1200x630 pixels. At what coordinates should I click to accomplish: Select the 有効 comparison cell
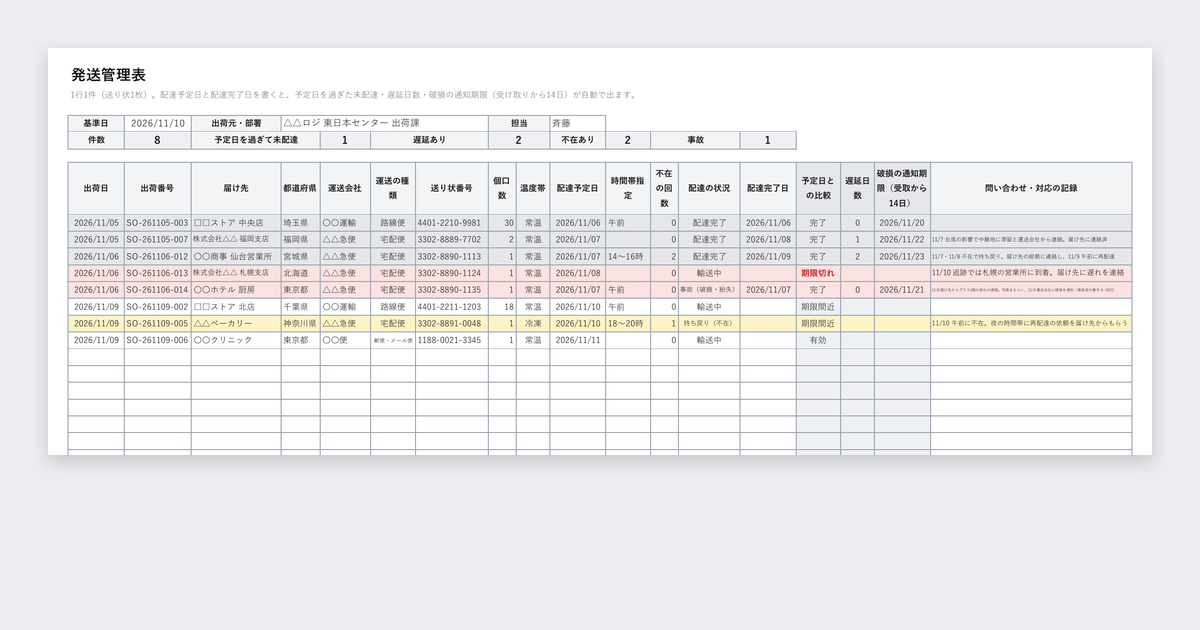coord(818,340)
